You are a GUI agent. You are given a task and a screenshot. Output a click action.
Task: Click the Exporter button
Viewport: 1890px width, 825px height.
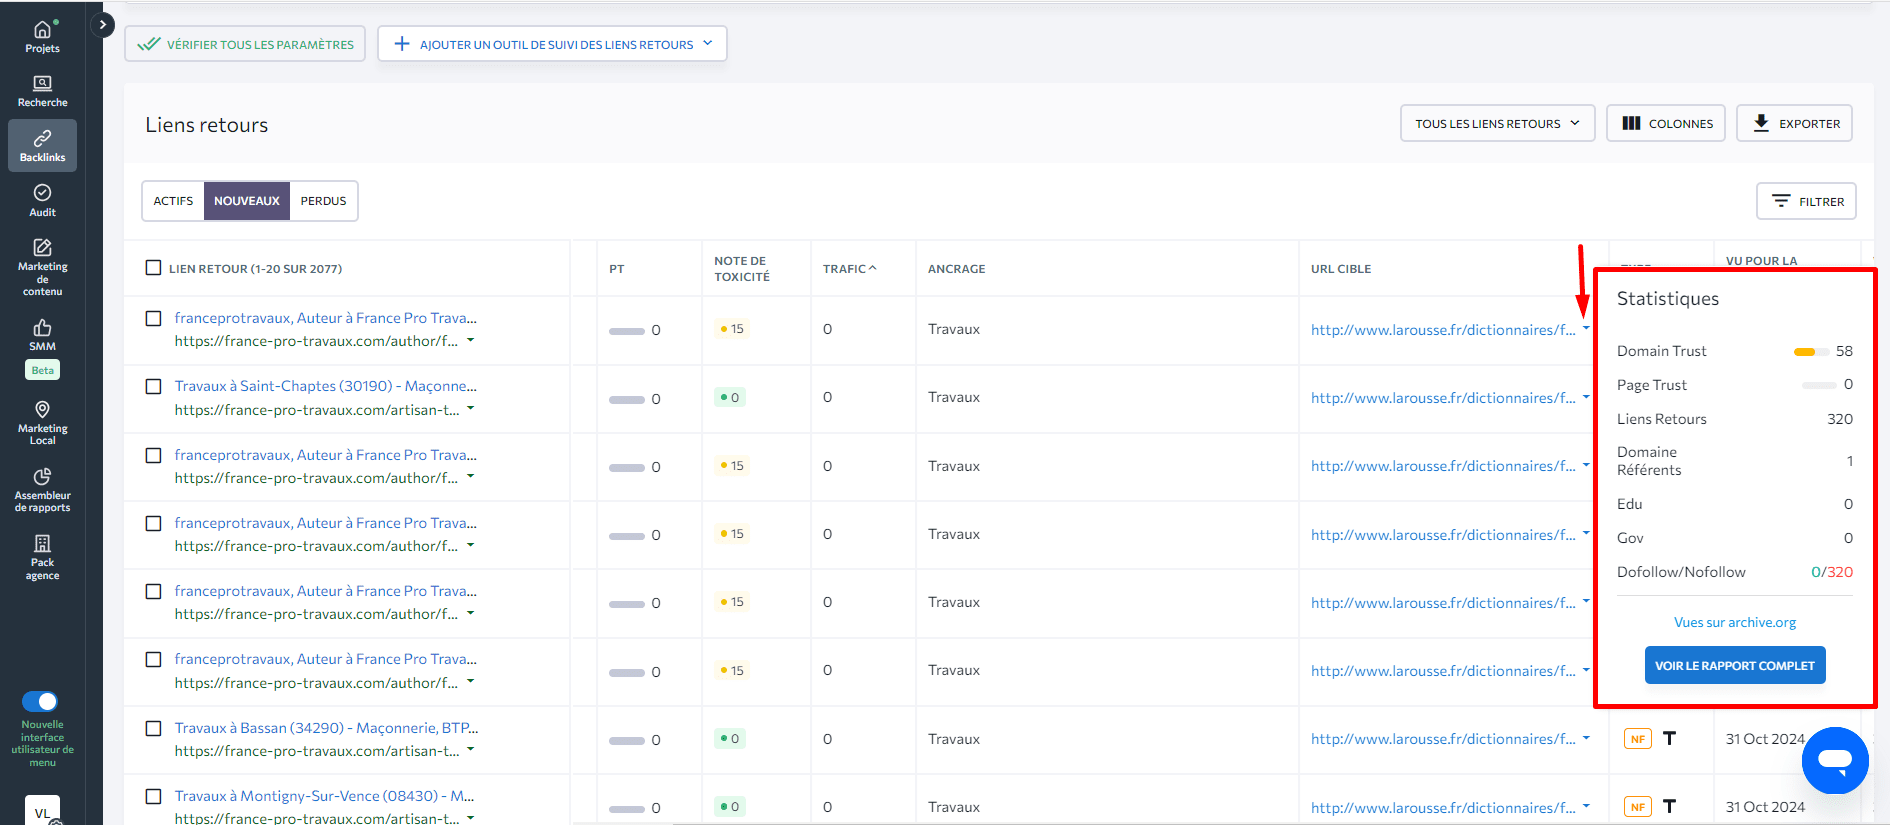pos(1795,123)
